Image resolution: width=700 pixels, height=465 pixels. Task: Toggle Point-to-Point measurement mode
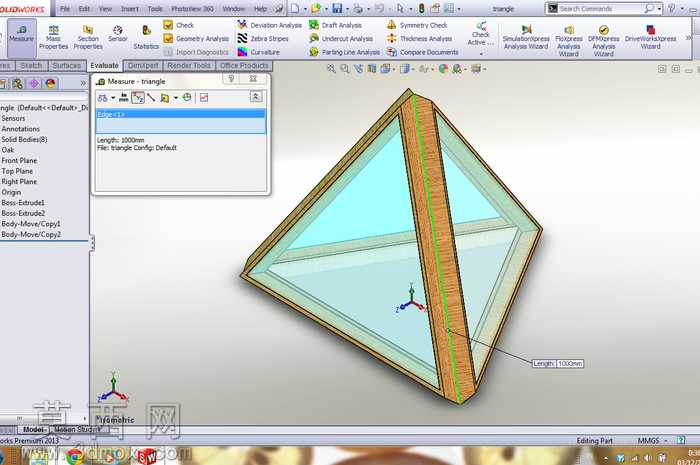pos(151,98)
